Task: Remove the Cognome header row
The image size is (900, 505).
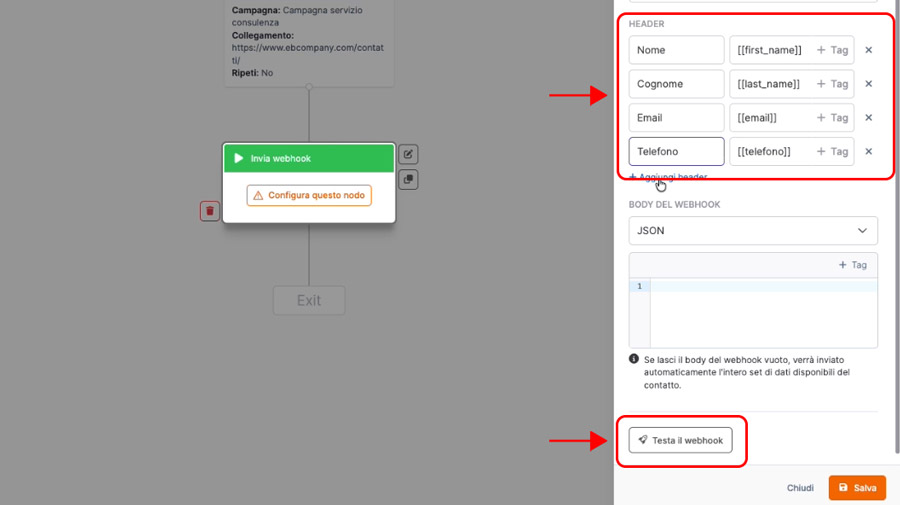Action: [868, 84]
